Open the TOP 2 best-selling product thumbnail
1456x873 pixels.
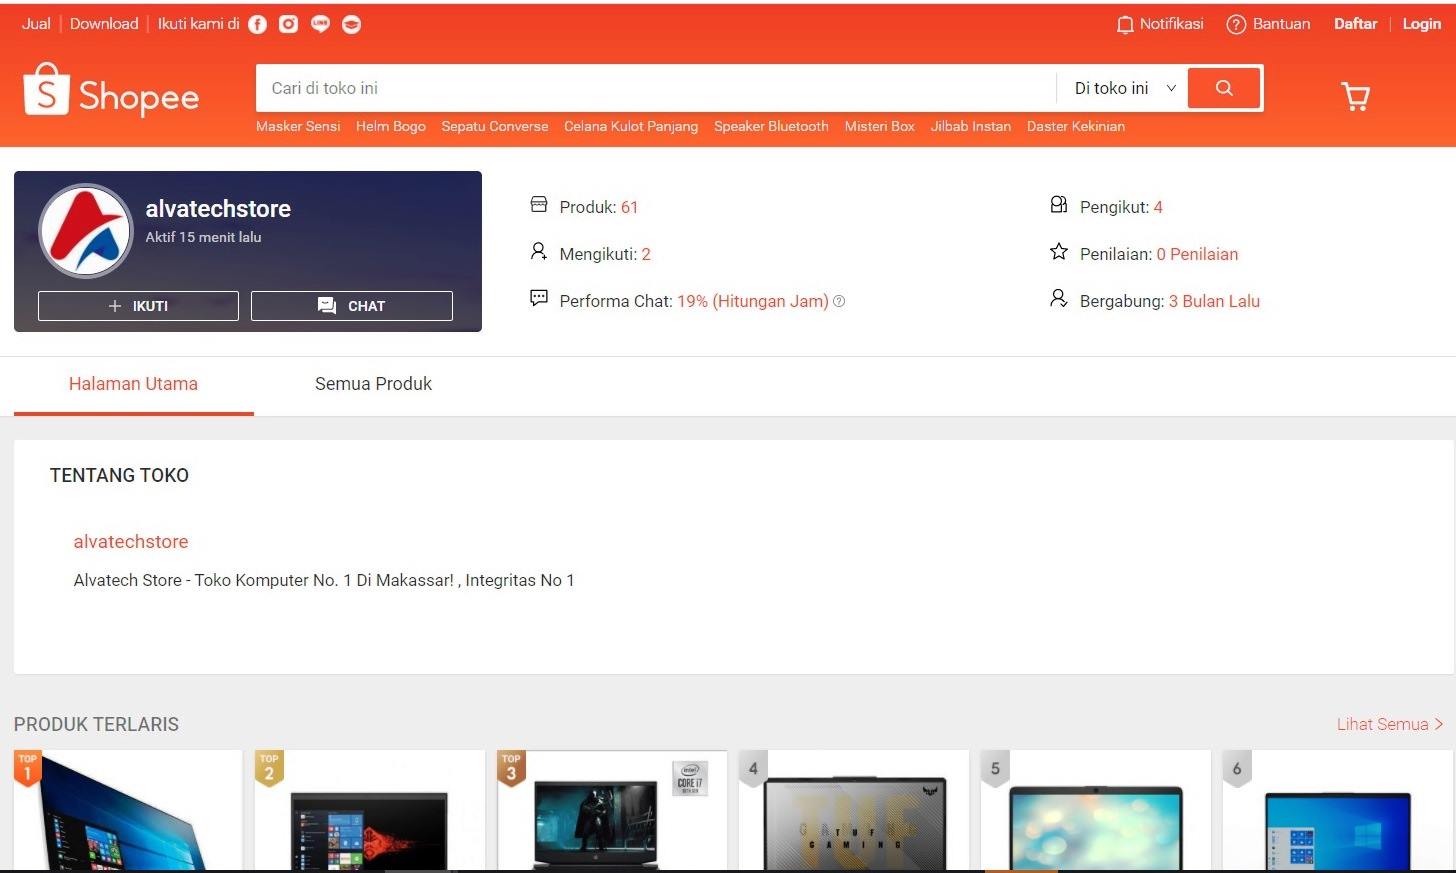(x=370, y=810)
